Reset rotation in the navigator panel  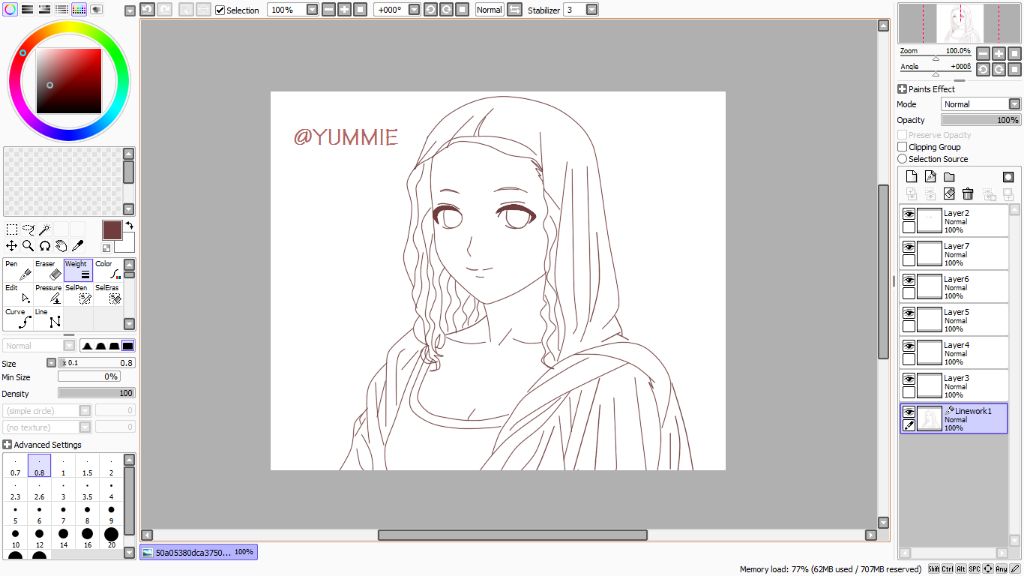1014,69
